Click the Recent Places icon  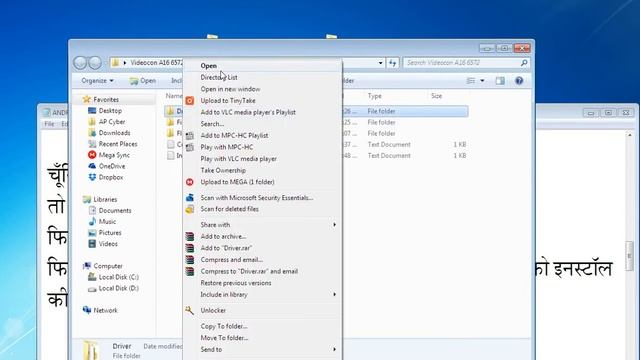point(92,144)
